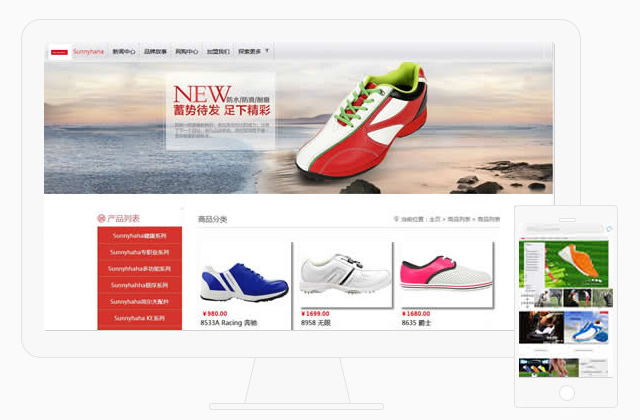Screen dimensions: 640x420
Task: Select 加盟我们 in the navigation bar
Action: click(x=218, y=51)
